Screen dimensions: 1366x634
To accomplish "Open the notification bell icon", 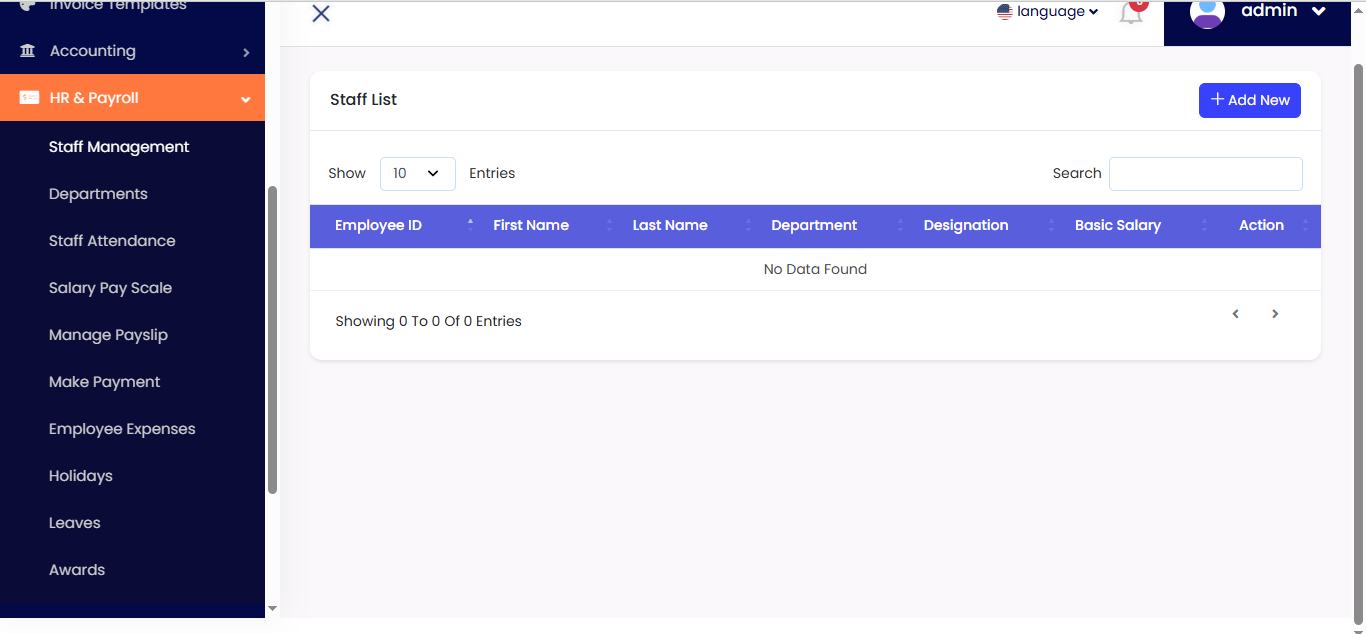I will tap(1131, 13).
